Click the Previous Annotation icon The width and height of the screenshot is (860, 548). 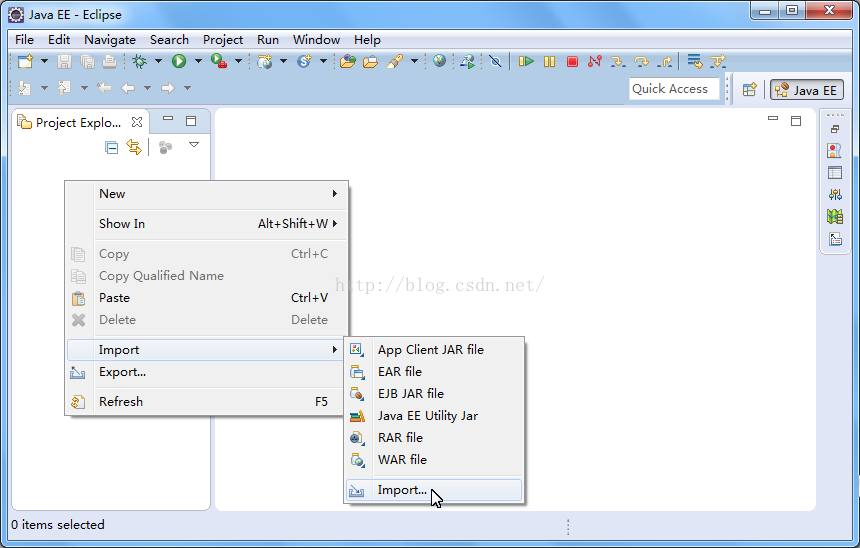click(x=64, y=88)
